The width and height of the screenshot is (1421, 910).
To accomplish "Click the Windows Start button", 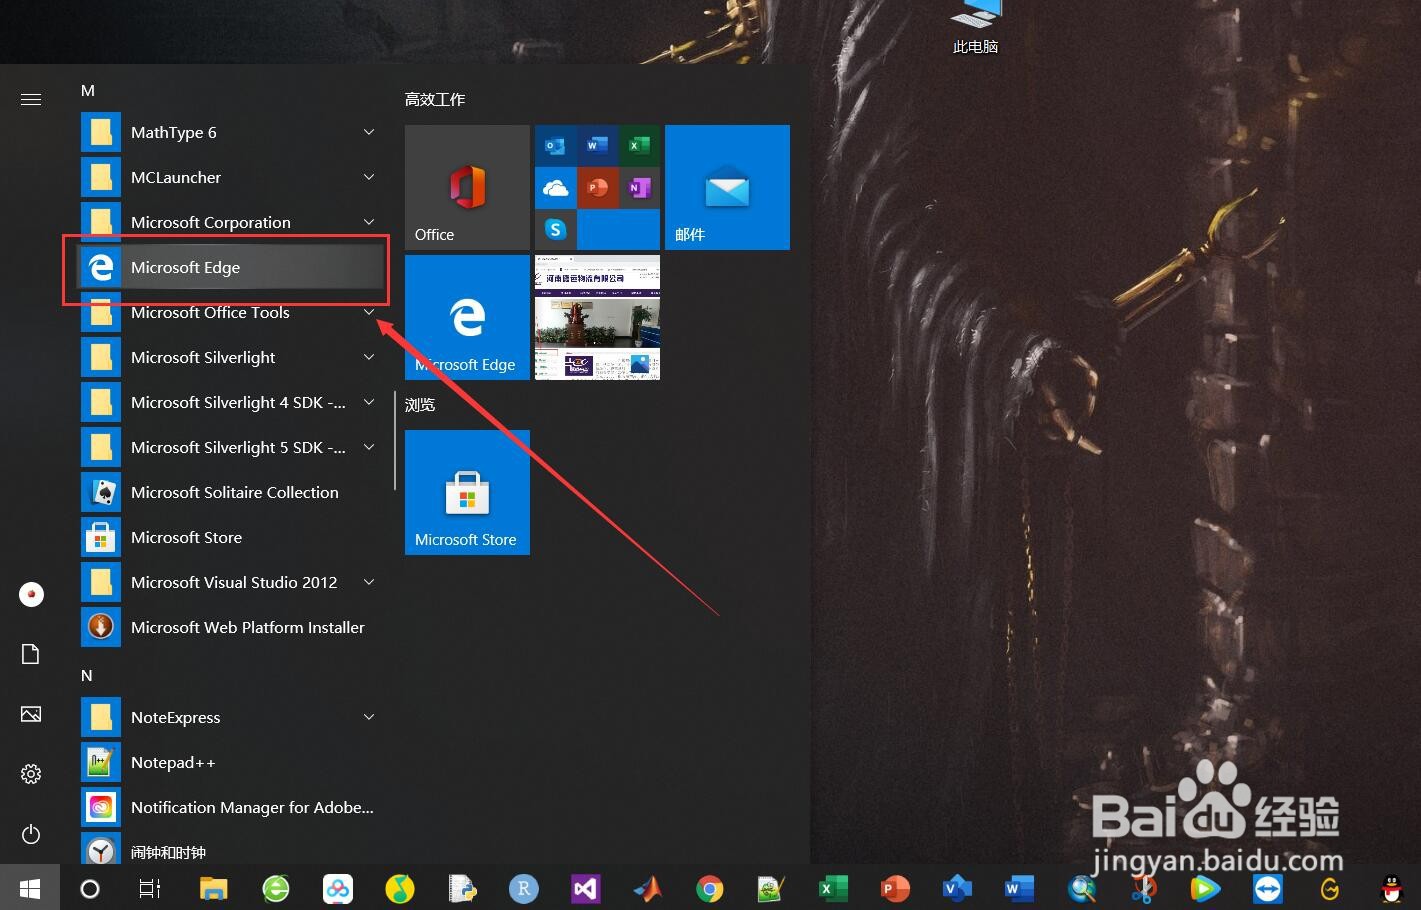I will (30, 888).
